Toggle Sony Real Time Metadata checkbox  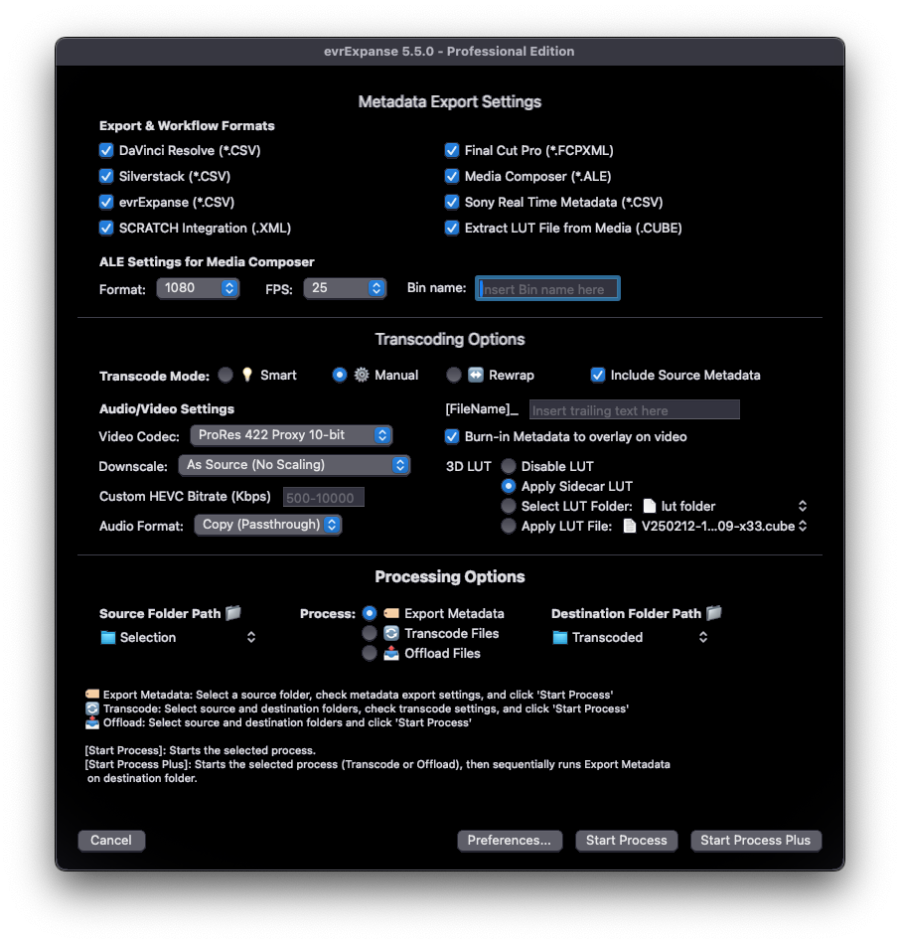pos(452,202)
